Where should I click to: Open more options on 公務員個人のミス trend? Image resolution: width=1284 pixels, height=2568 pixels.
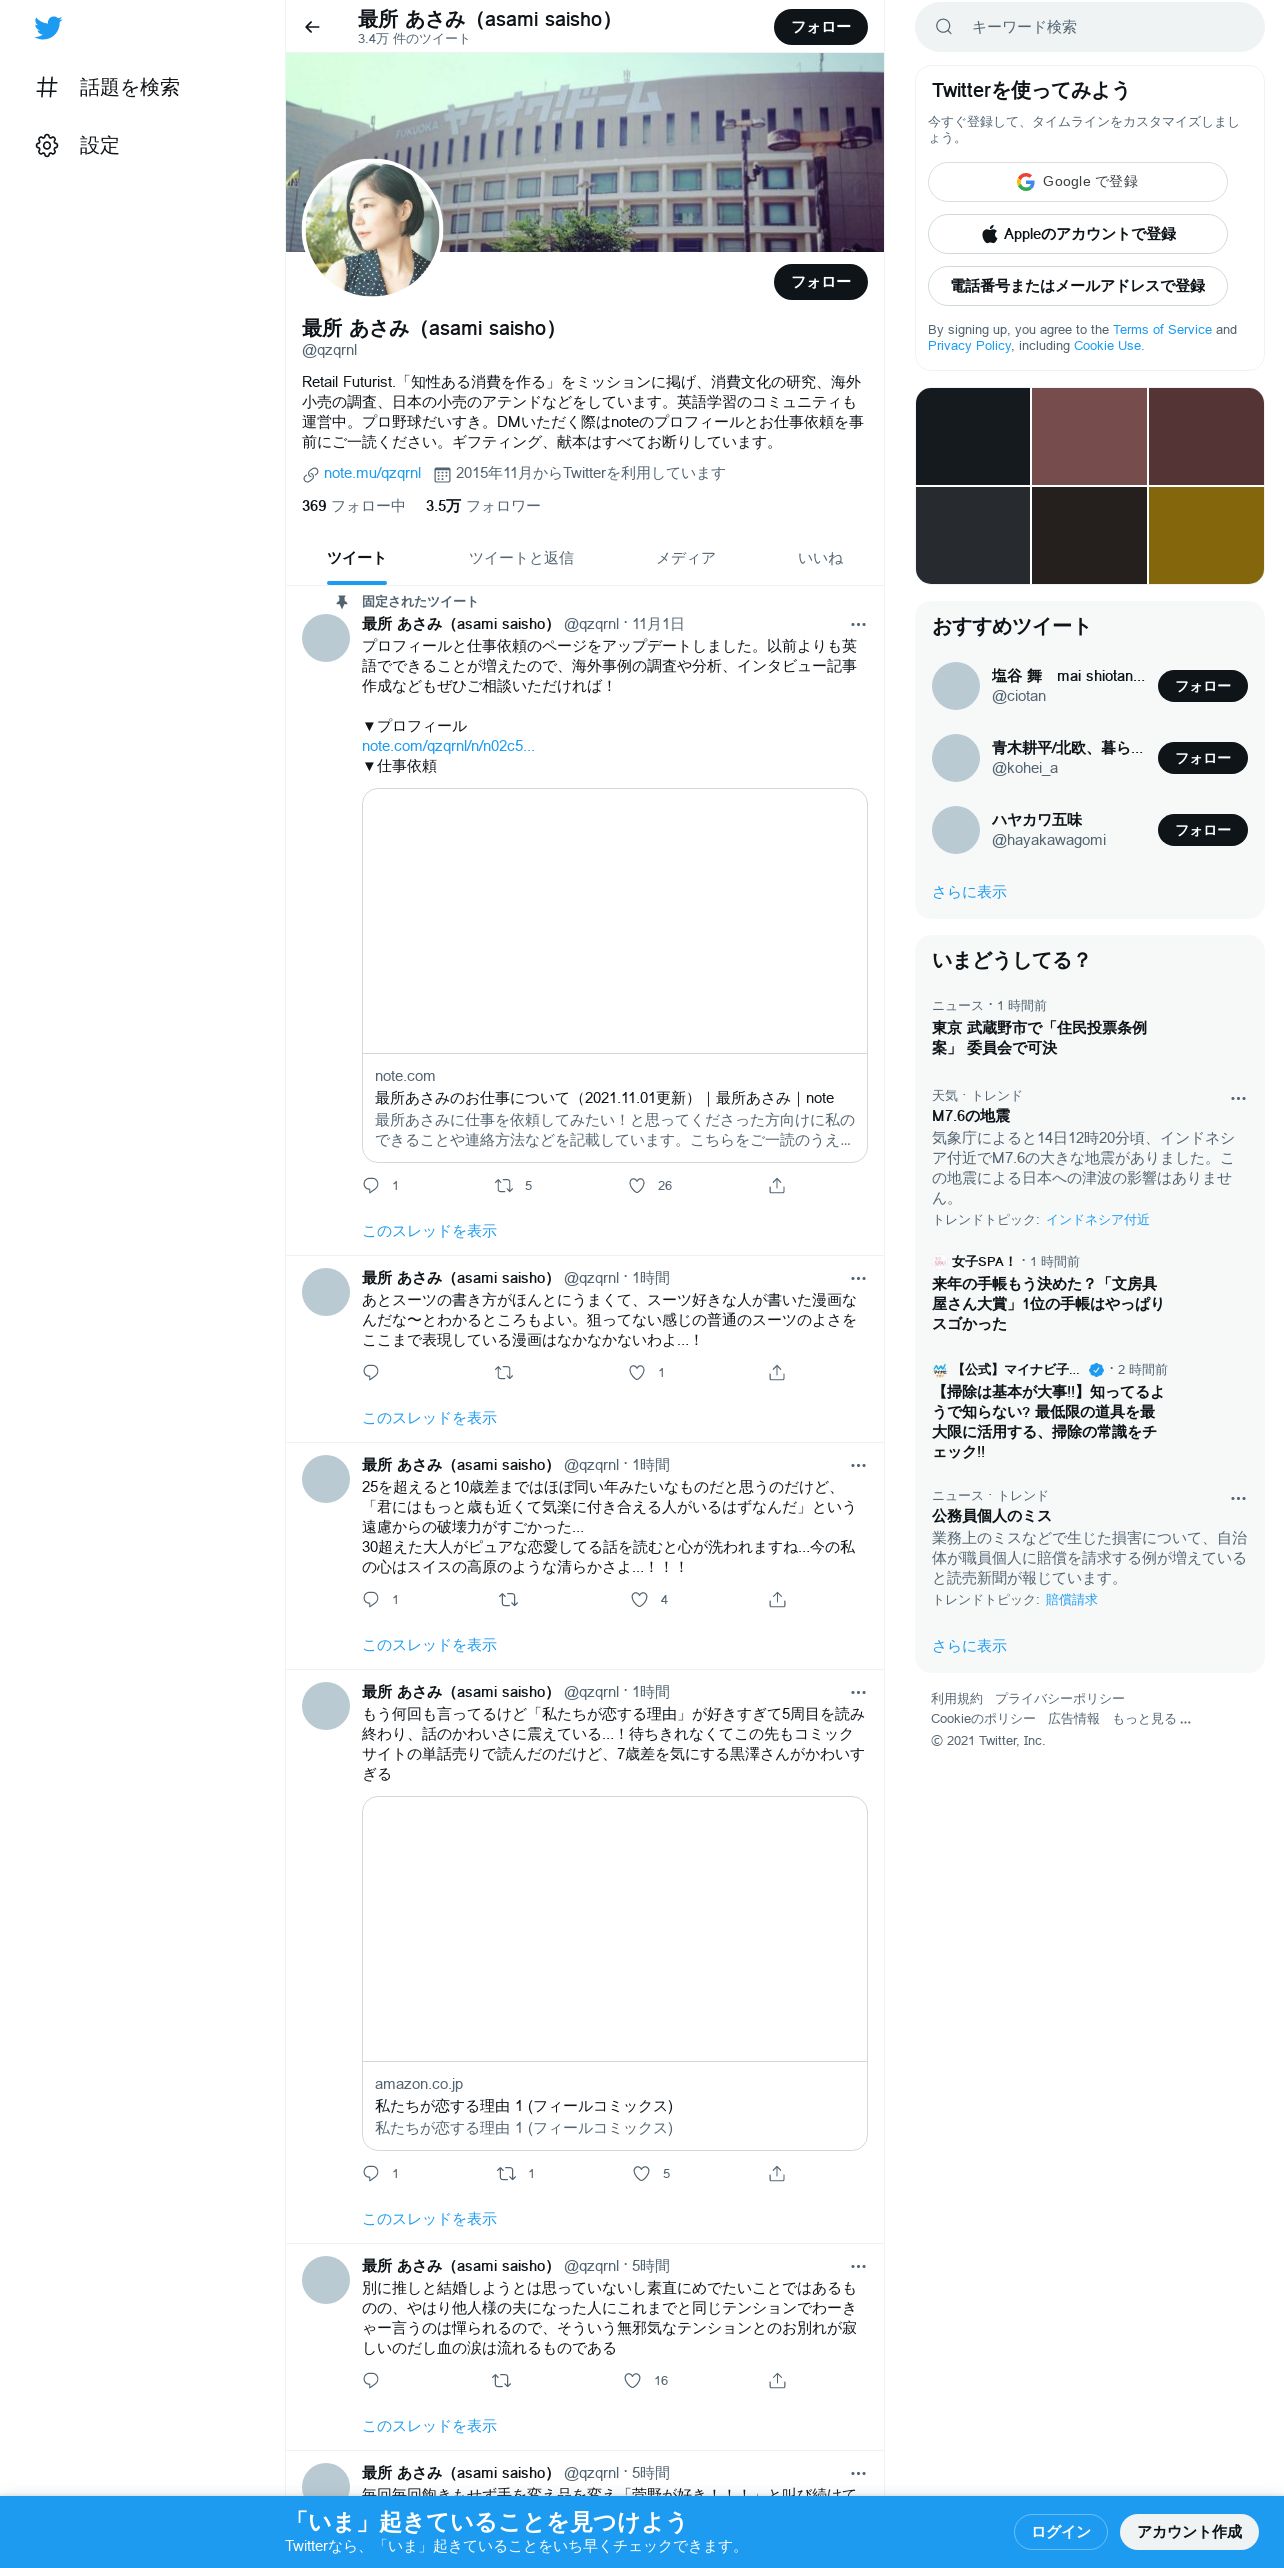point(1238,1498)
